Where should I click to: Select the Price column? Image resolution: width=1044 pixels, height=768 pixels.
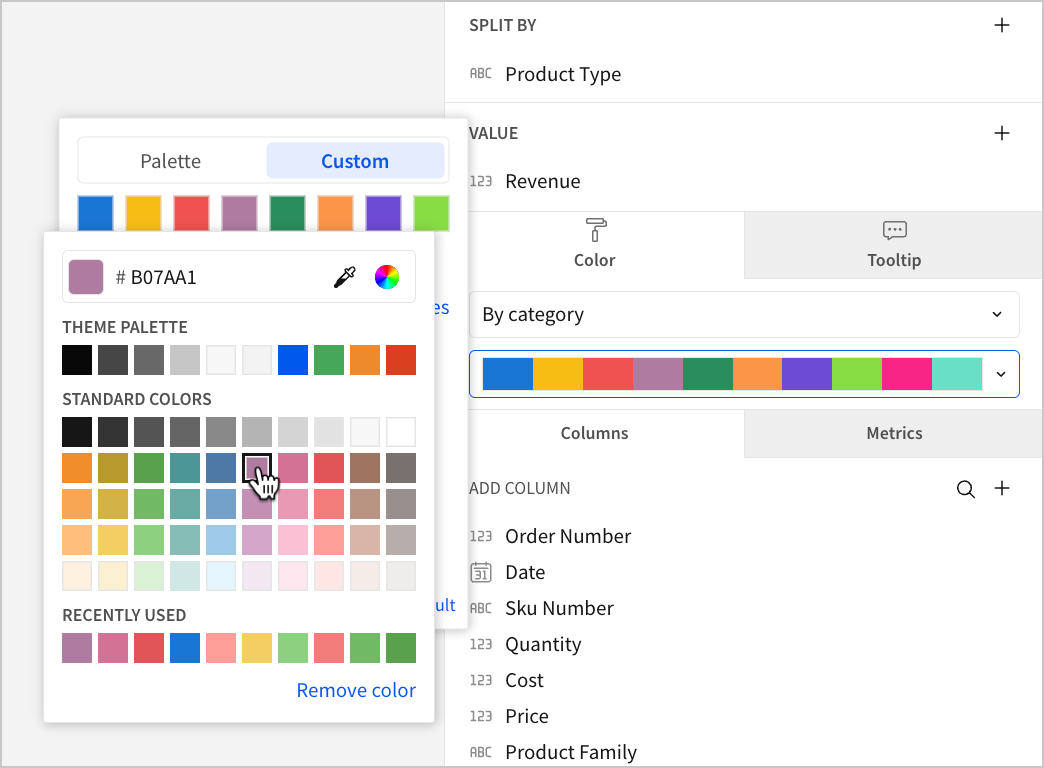pyautogui.click(x=527, y=716)
